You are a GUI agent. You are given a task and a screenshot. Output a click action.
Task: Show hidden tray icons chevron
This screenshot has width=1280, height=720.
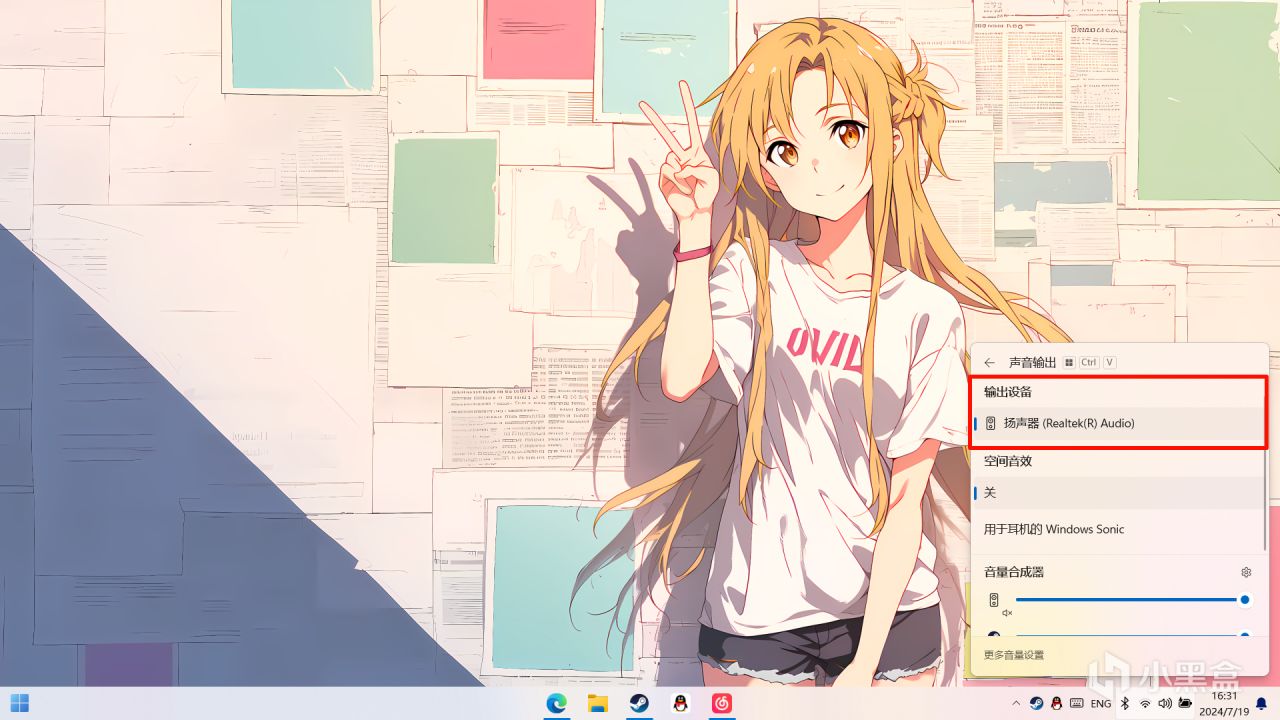[1017, 703]
